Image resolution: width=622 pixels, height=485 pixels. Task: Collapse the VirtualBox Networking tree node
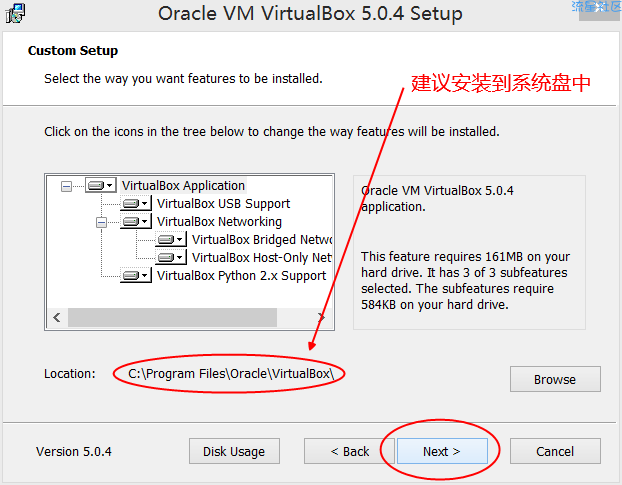point(102,222)
